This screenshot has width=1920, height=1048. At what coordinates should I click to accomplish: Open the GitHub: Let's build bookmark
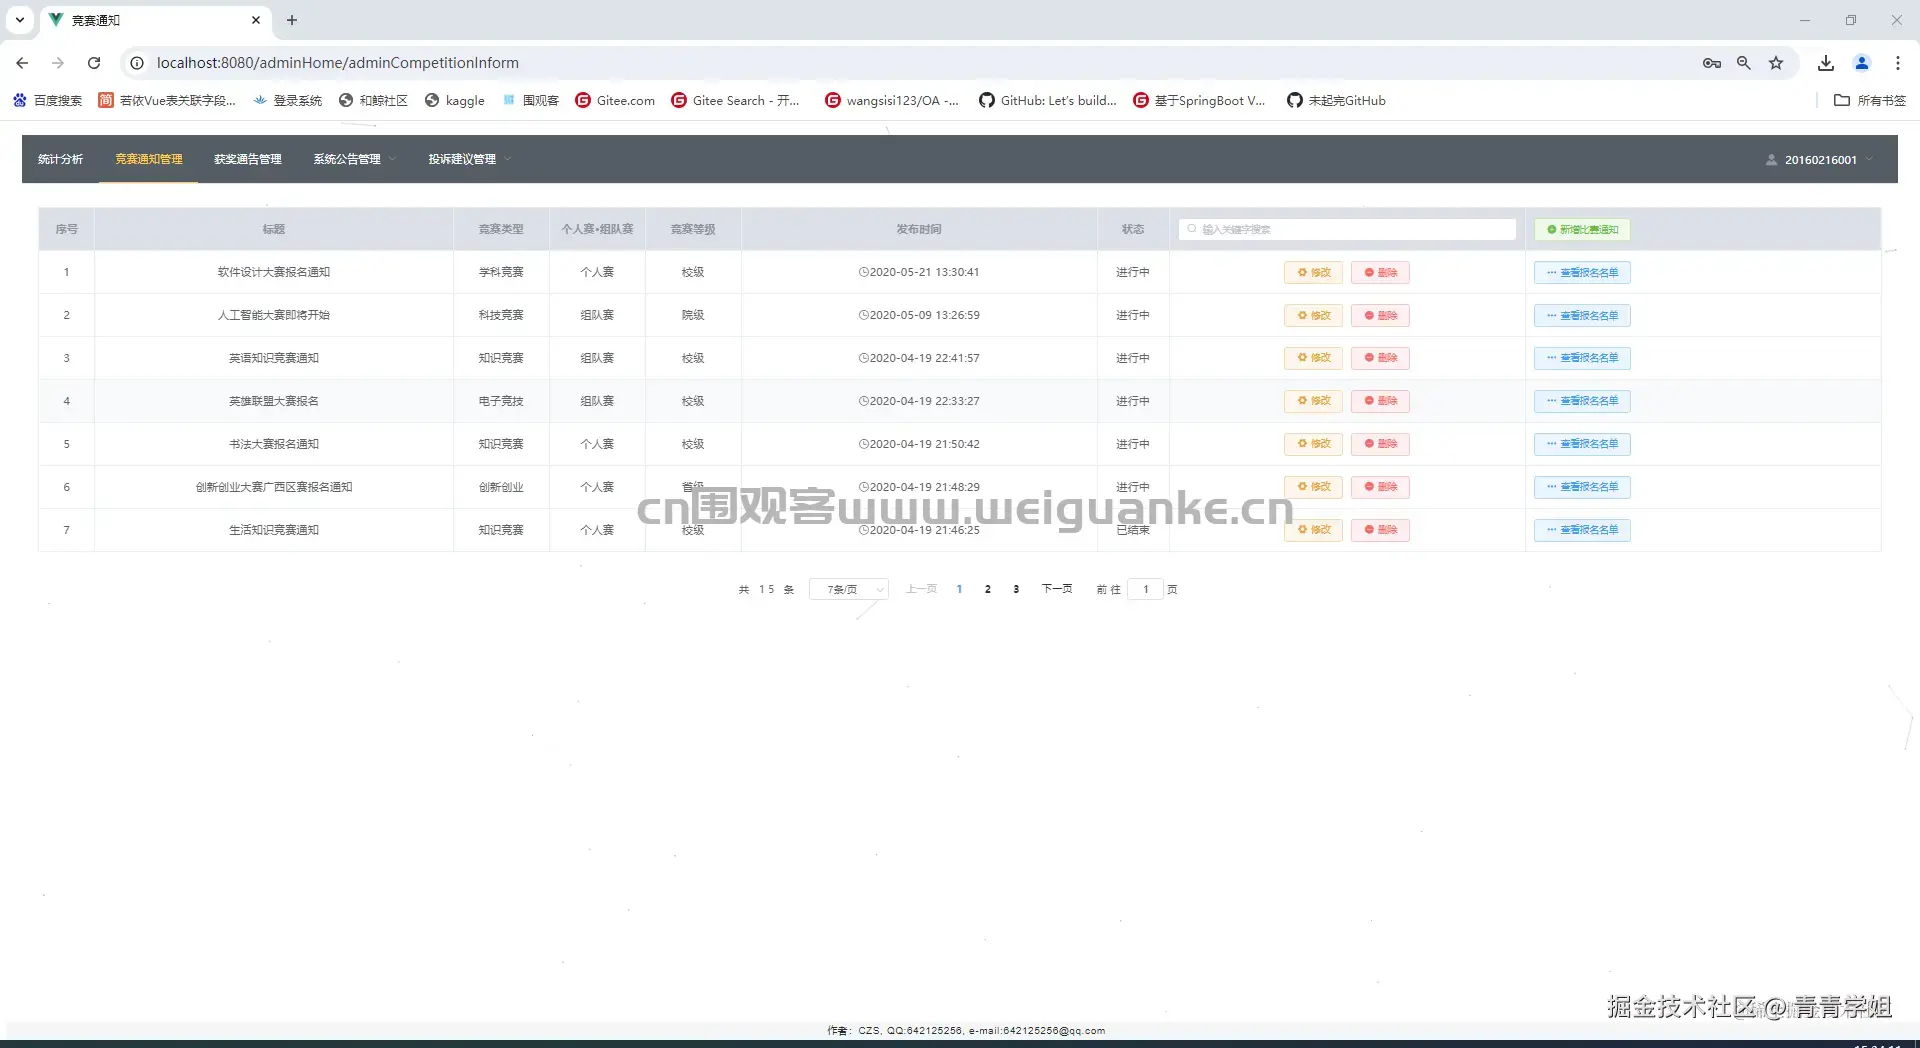coord(1048,100)
